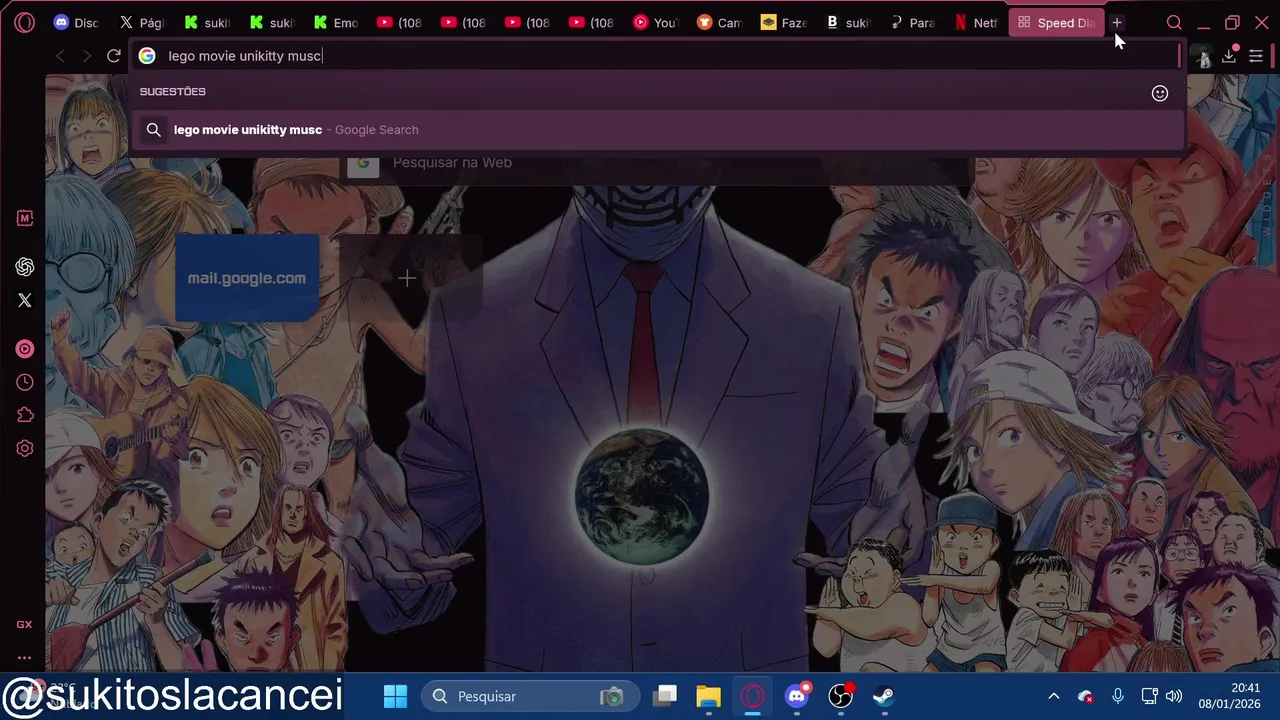Open the mail.google.com speed dial tile
Image resolution: width=1280 pixels, height=720 pixels.
coord(247,278)
